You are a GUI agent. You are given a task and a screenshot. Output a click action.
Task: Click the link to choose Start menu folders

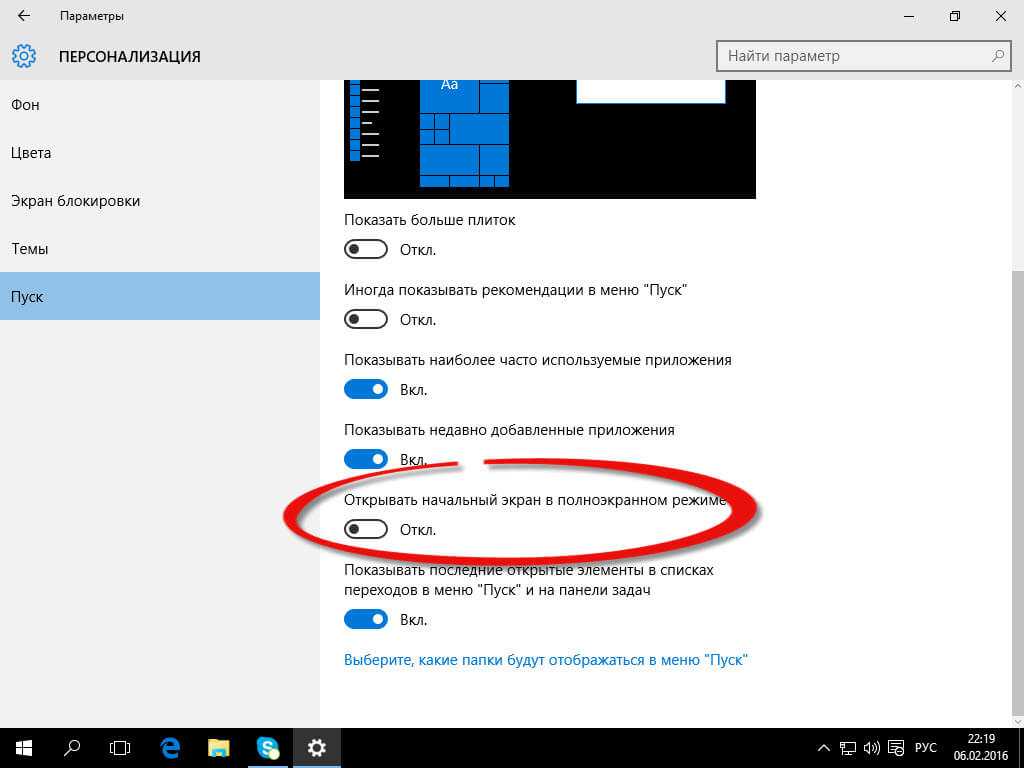(x=546, y=660)
